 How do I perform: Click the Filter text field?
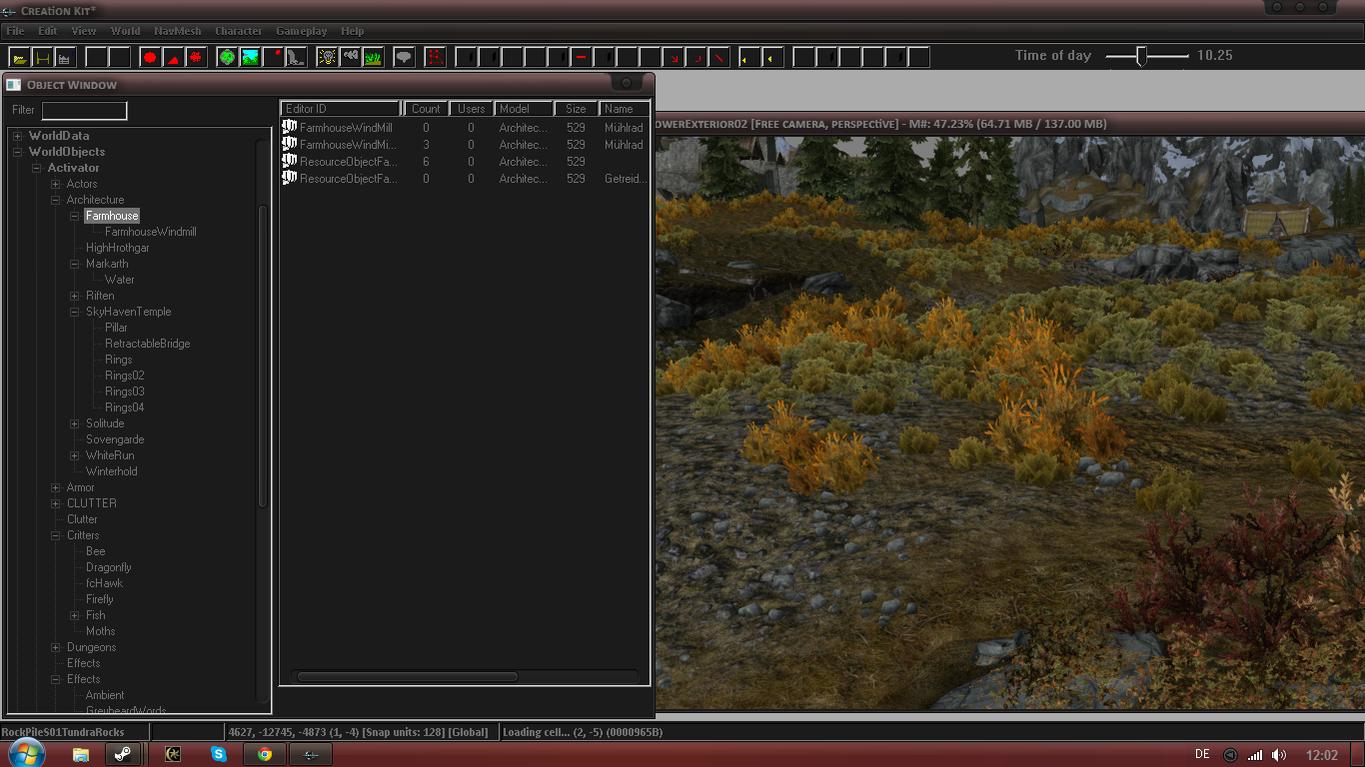[x=84, y=110]
